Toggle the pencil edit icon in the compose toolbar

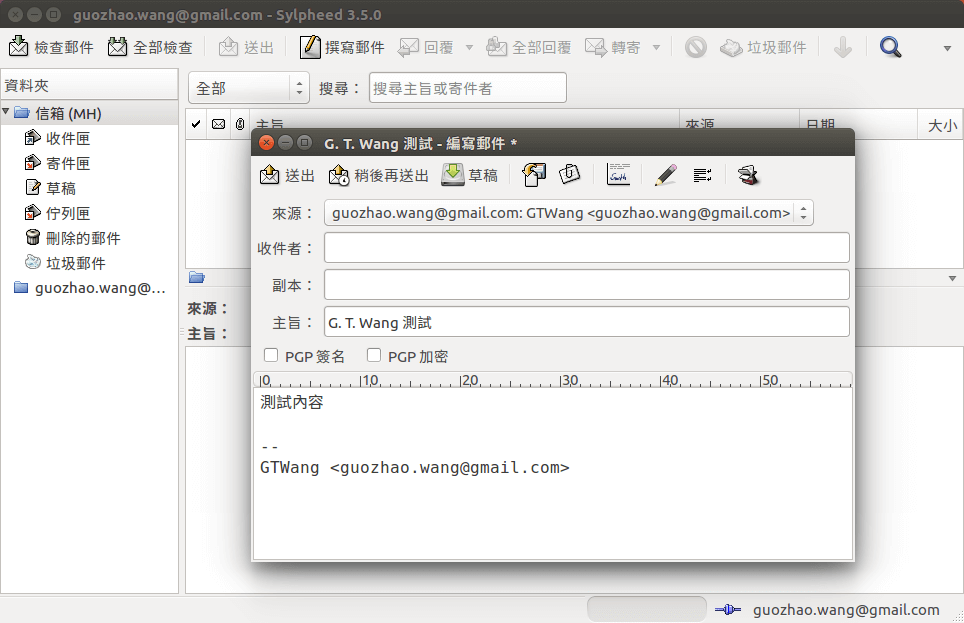(665, 174)
